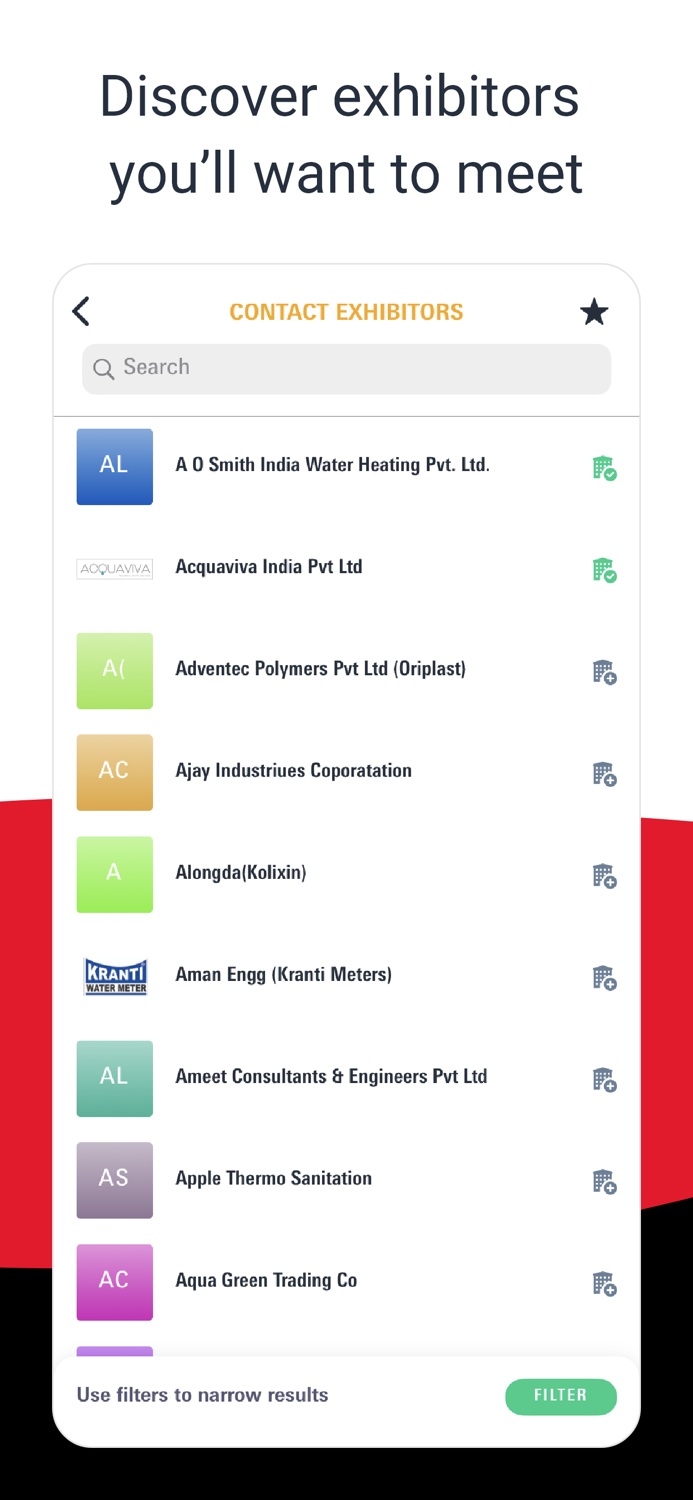Viewport: 693px width, 1500px height.
Task: Select the CONTACT EXHIBITORS header title
Action: (346, 312)
